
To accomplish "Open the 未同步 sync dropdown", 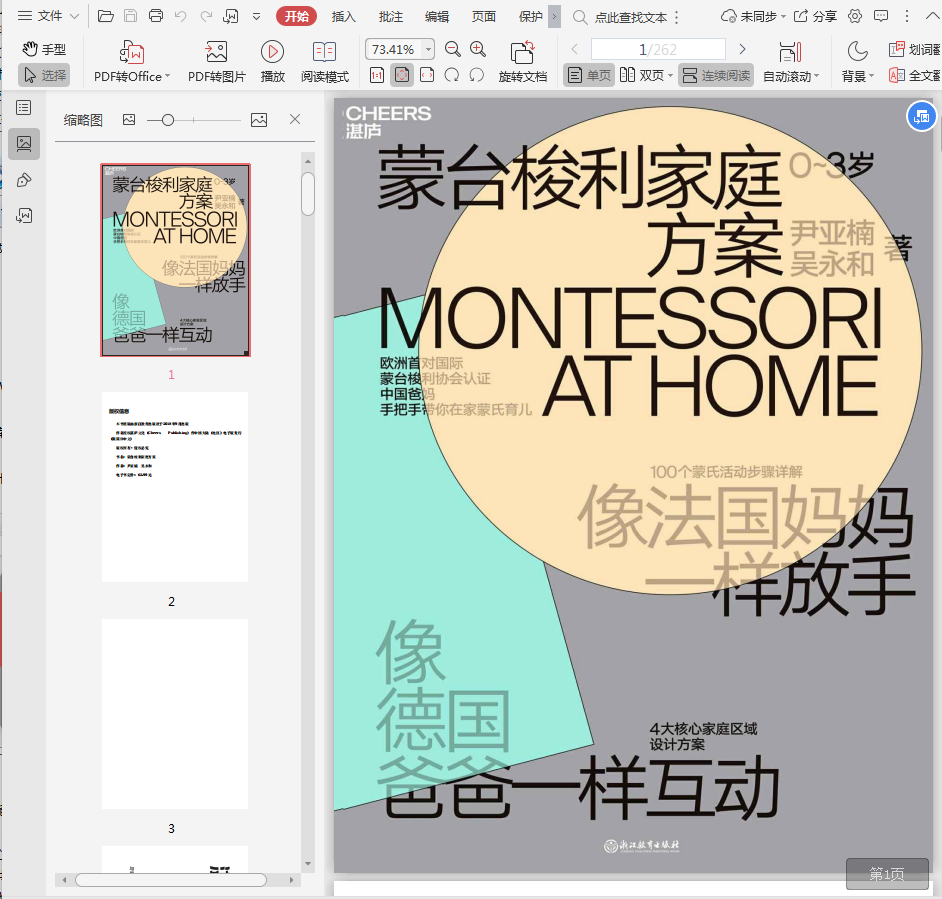I will [753, 16].
